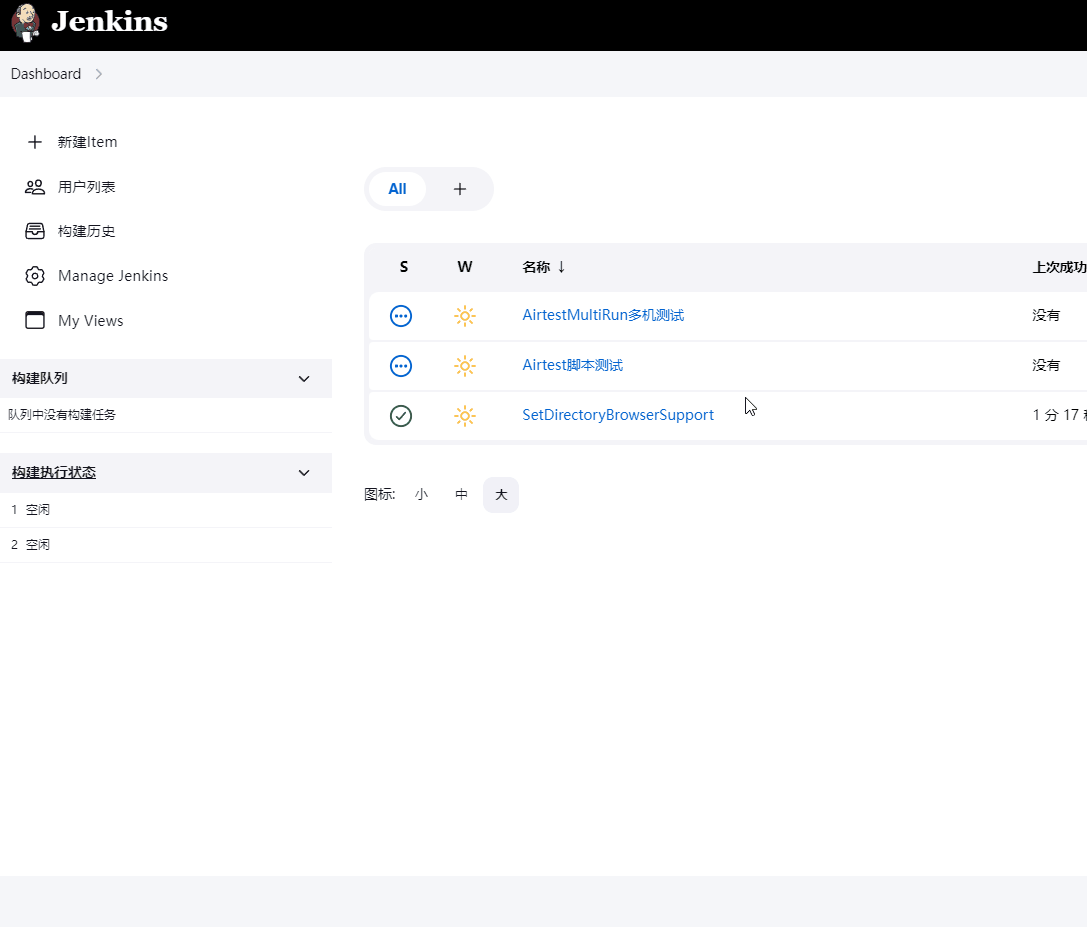This screenshot has height=927, width=1087.
Task: Click executor 1 空闲 row
Action: [166, 510]
